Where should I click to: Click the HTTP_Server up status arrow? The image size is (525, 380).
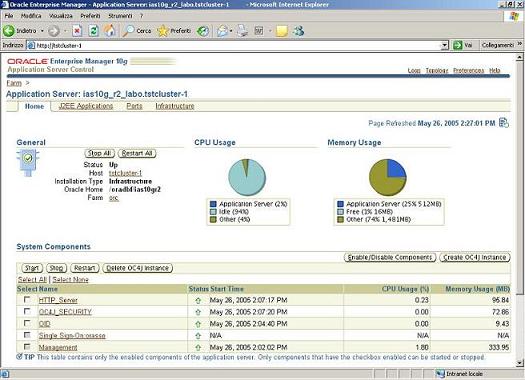198,300
